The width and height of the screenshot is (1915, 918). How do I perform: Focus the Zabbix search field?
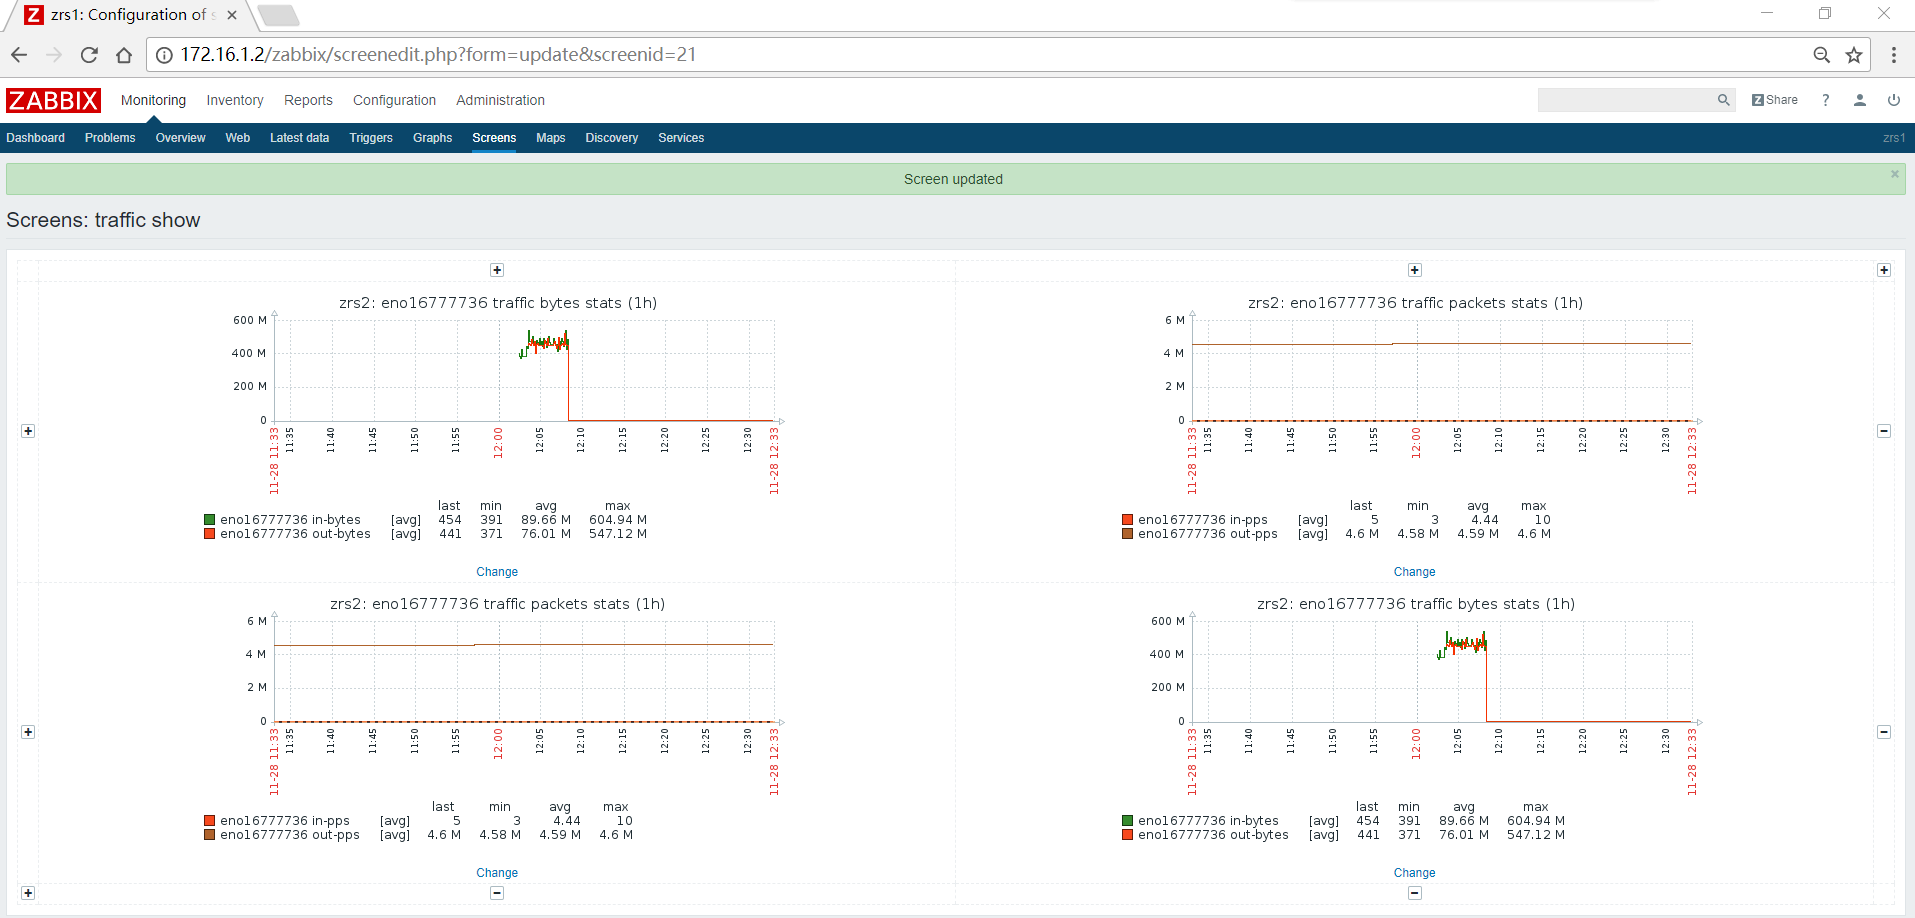pyautogui.click(x=1627, y=100)
